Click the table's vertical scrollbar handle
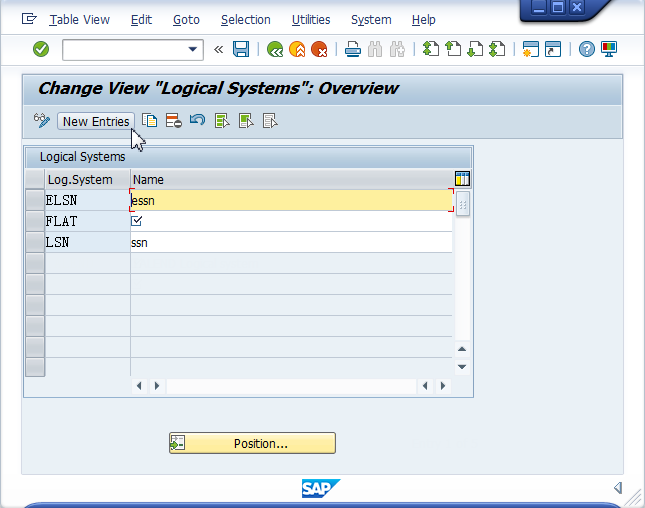This screenshot has width=645, height=508. coord(463,204)
